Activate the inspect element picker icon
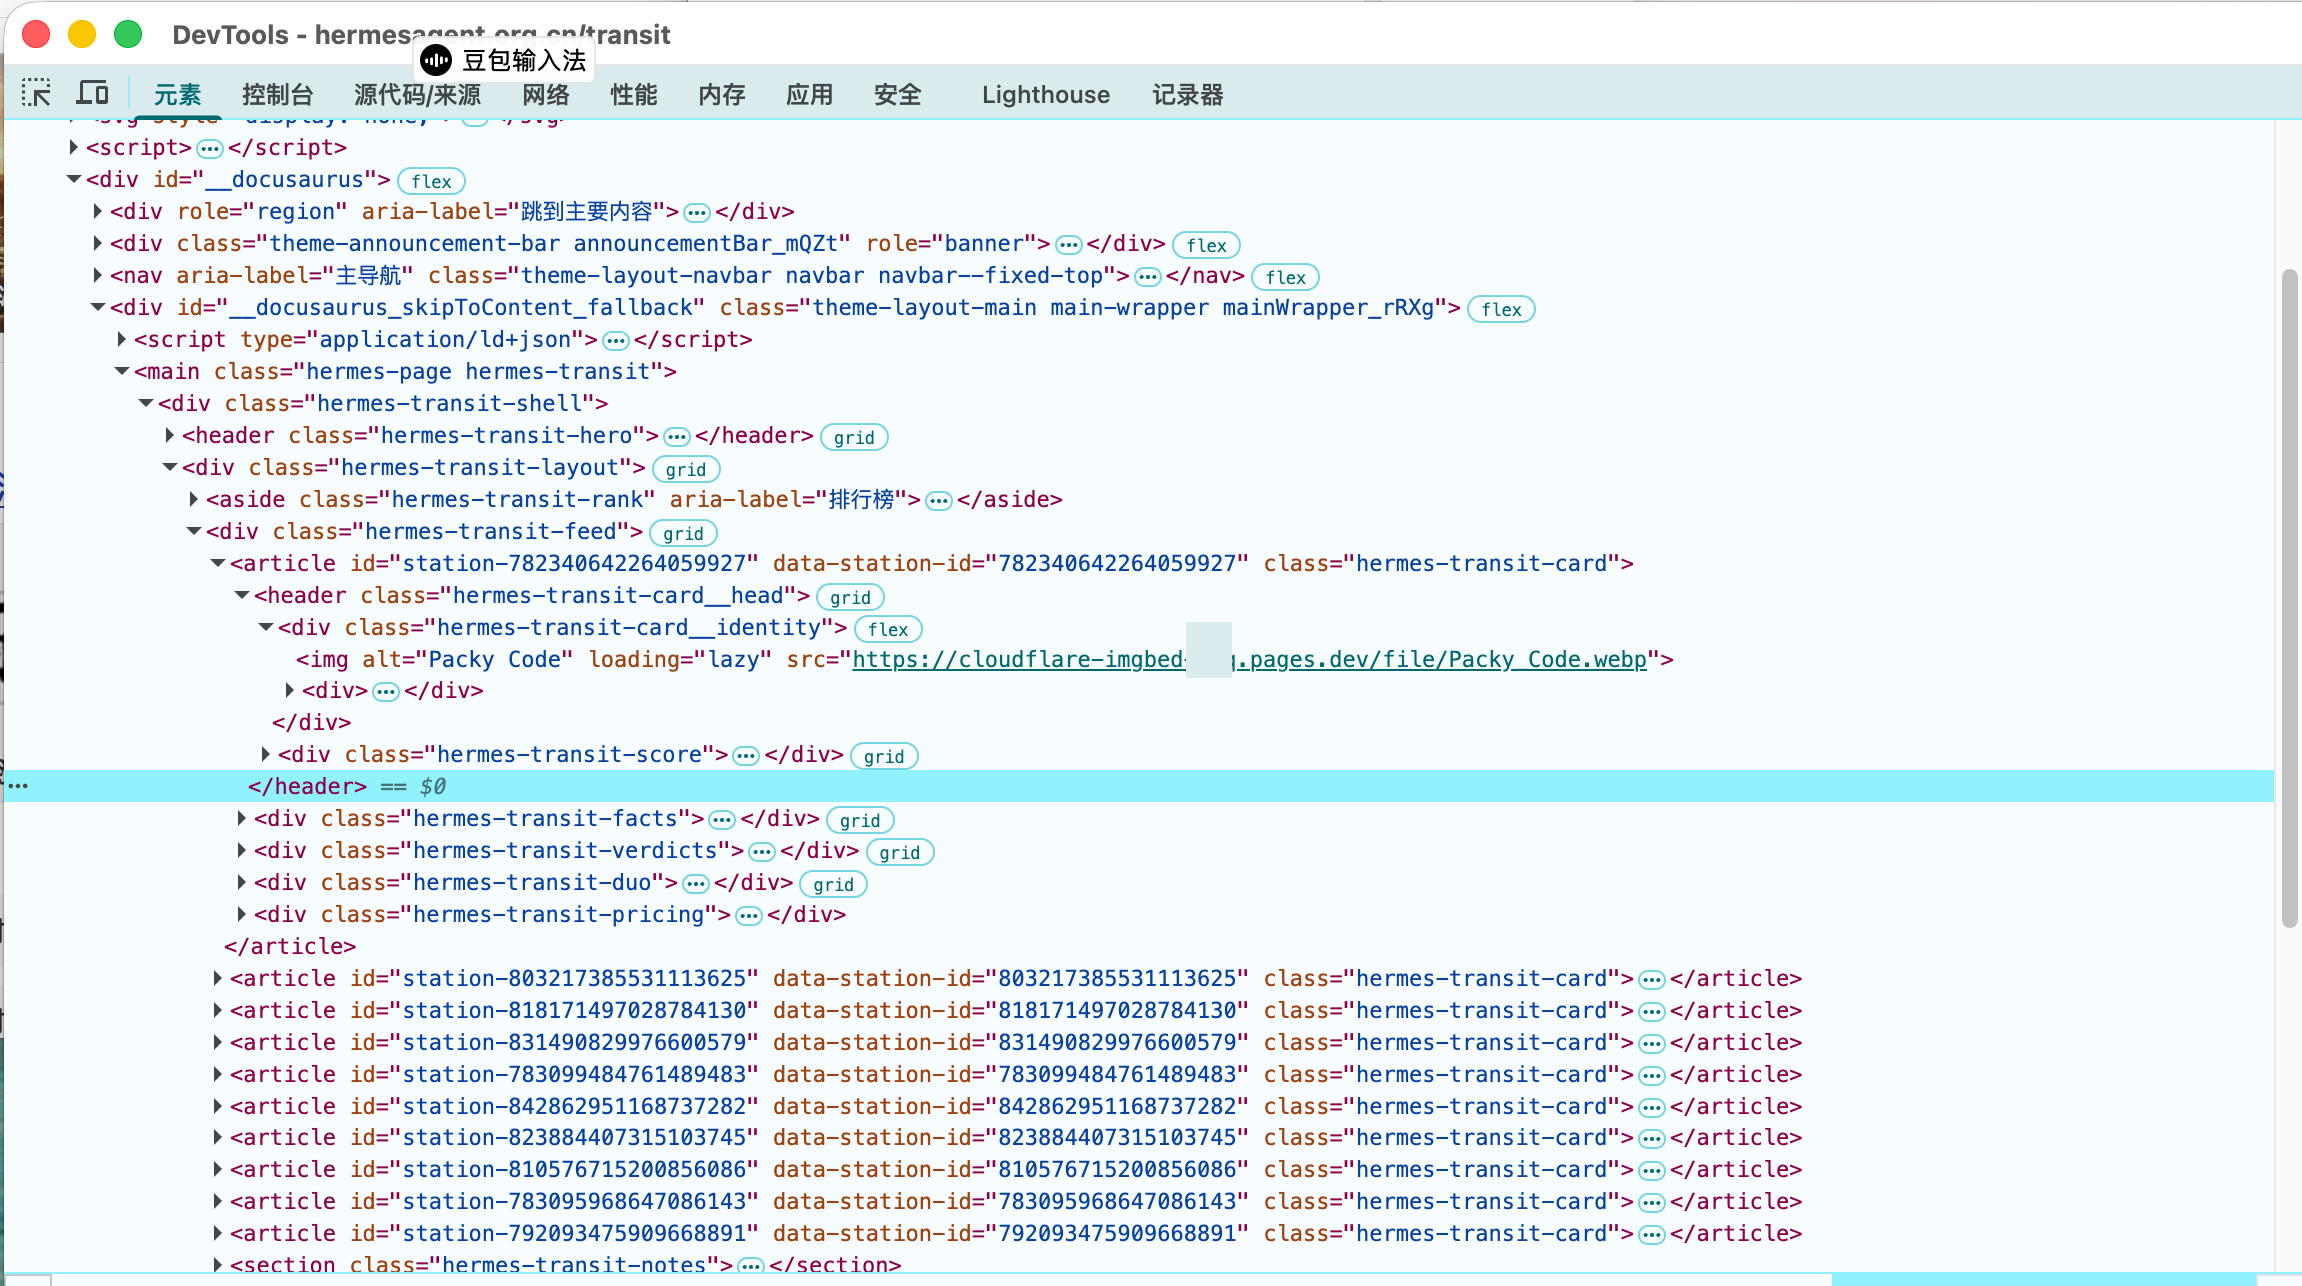The image size is (2302, 1286). point(37,94)
